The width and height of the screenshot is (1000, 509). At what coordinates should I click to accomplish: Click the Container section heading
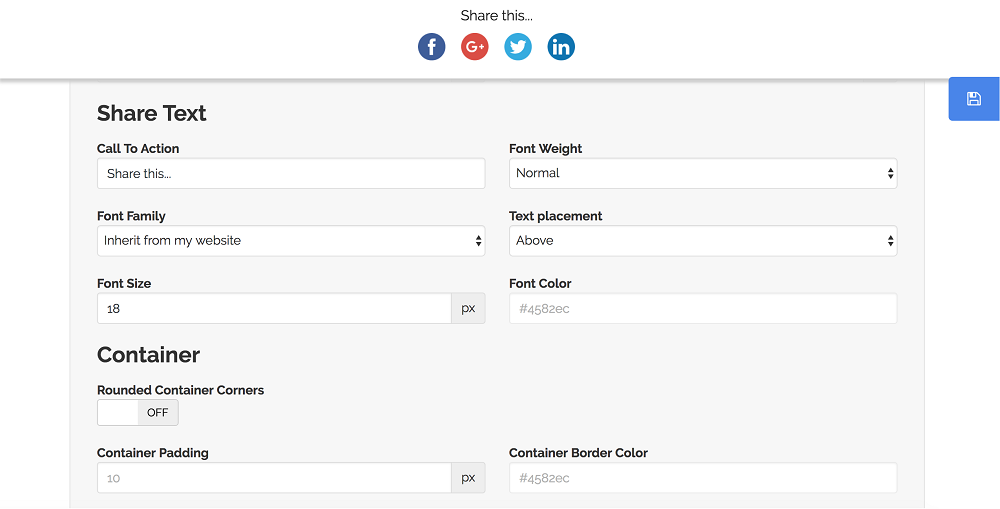click(149, 355)
